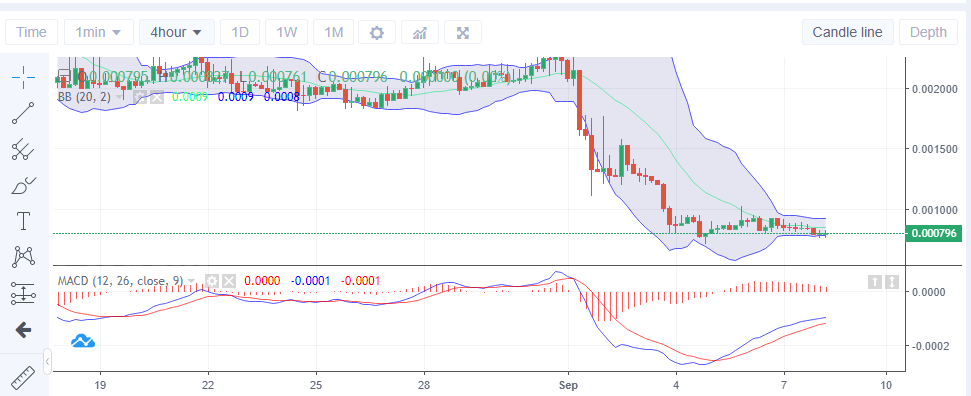Show the Depth chart
The height and width of the screenshot is (396, 971).
(x=928, y=32)
